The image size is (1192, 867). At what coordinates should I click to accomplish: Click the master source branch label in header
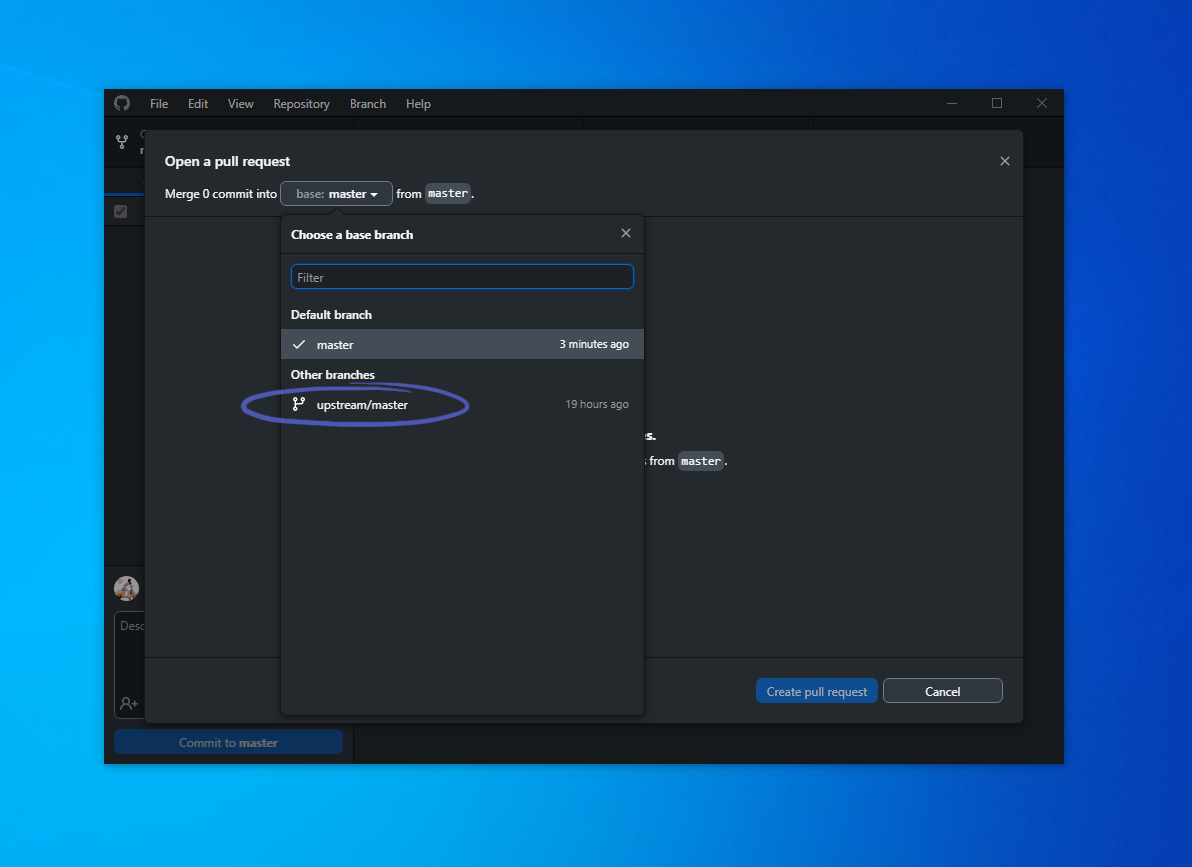(448, 193)
